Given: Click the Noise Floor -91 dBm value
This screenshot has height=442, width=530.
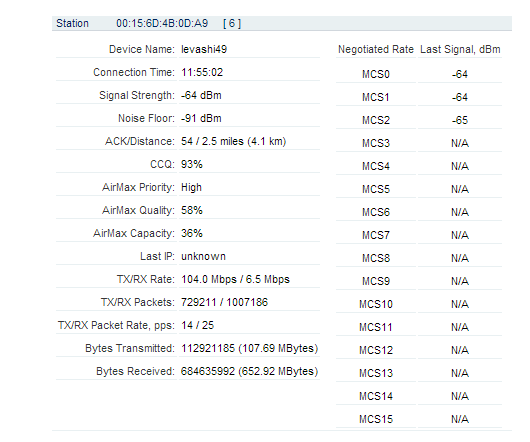Looking at the screenshot, I should click(201, 118).
